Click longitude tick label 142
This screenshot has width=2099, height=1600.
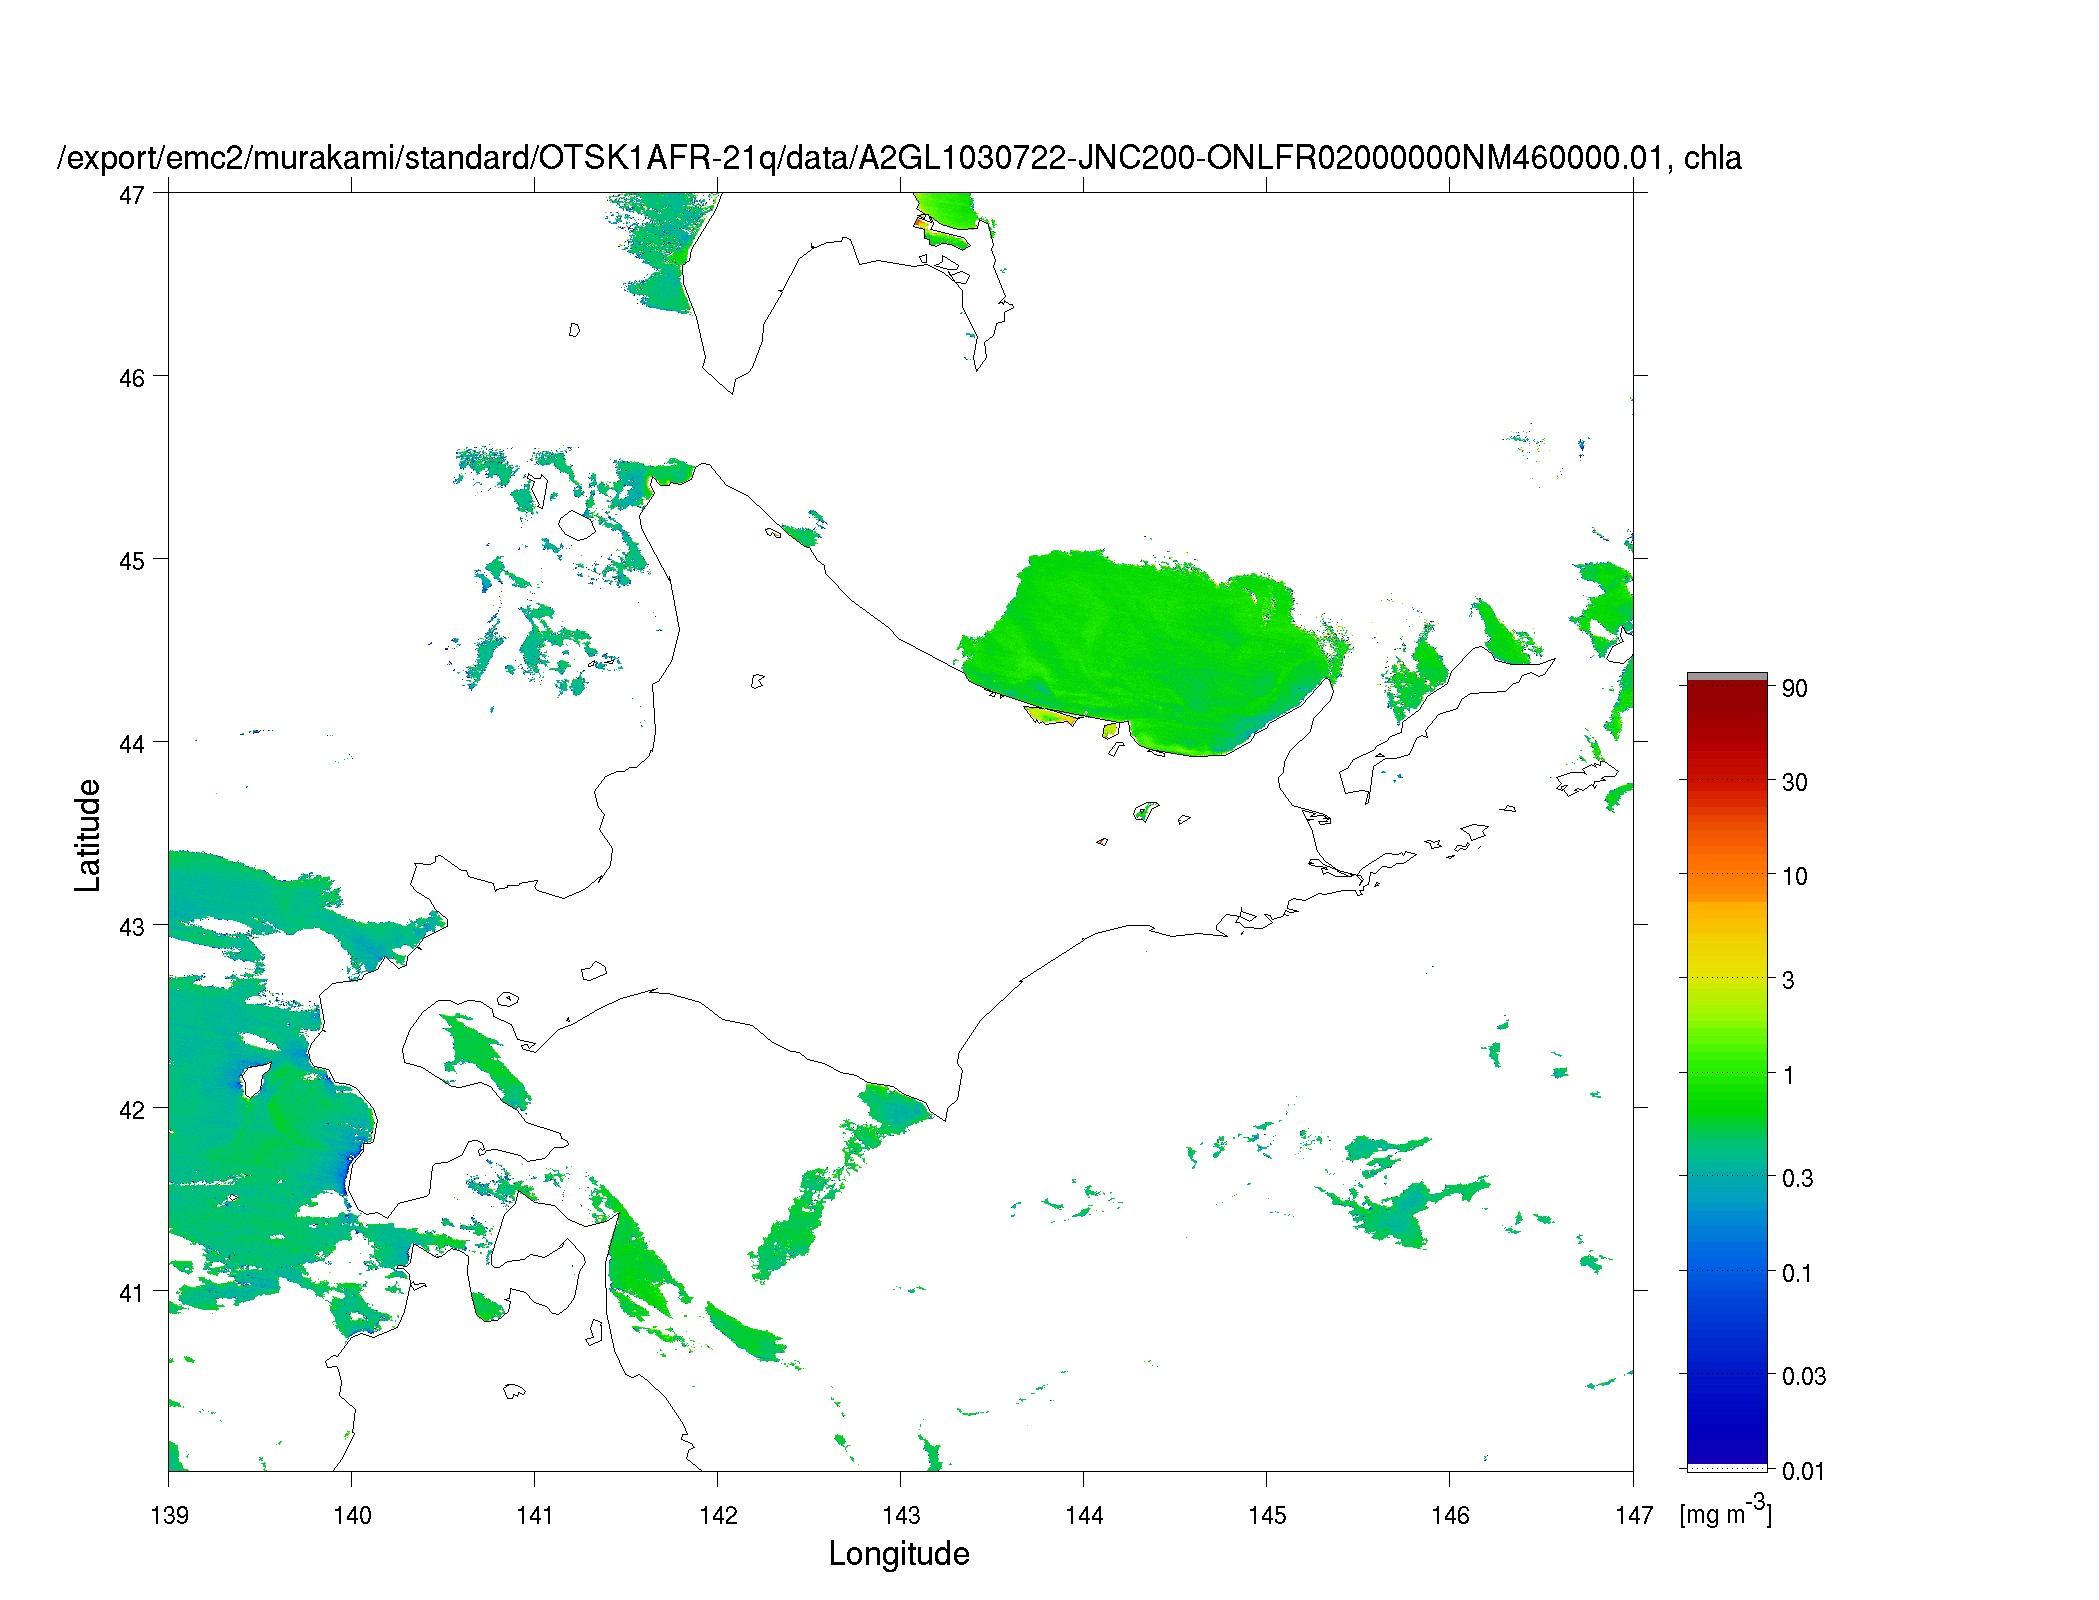718,1515
